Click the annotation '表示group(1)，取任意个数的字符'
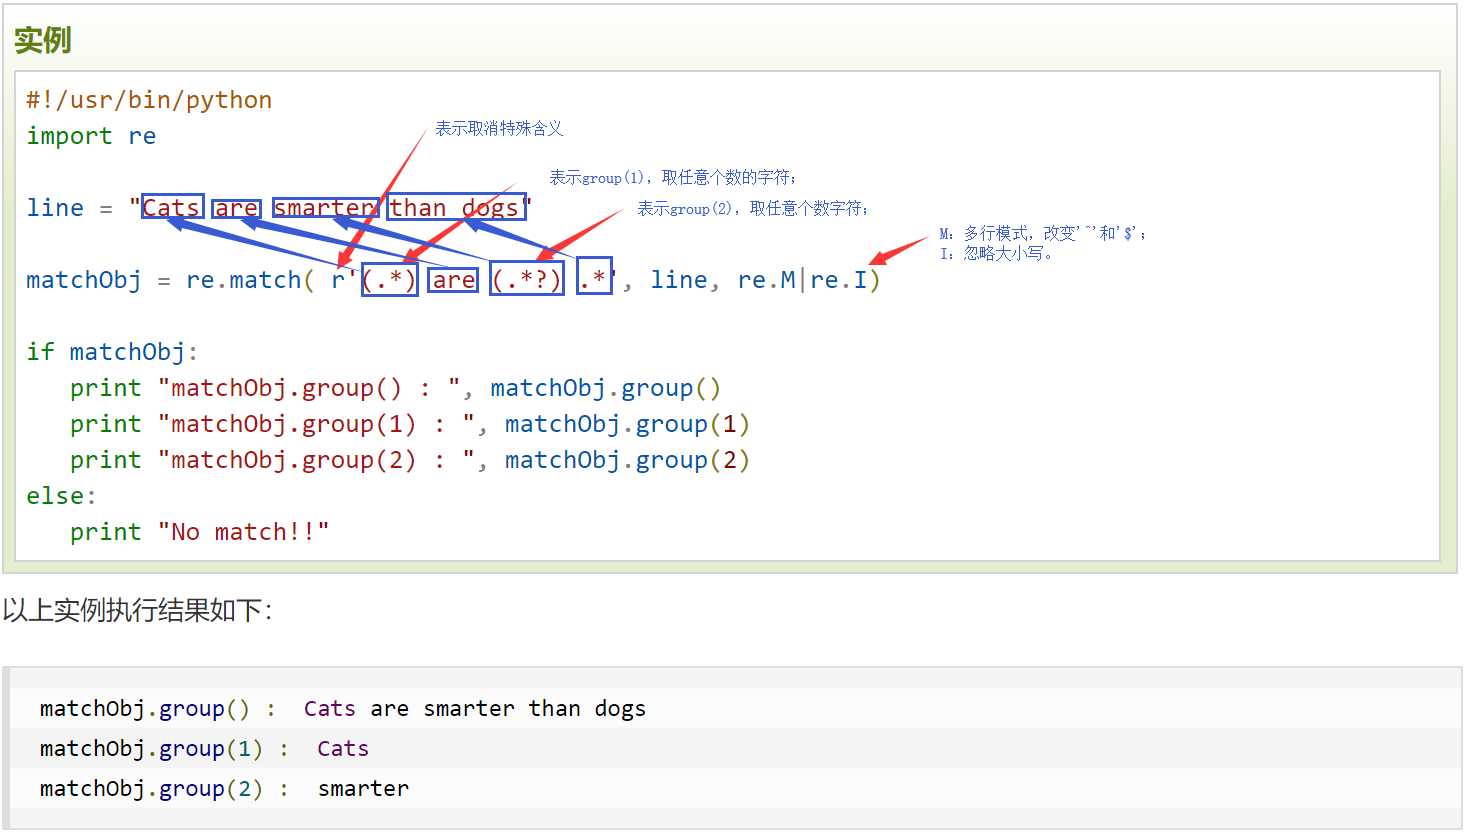The height and width of the screenshot is (832, 1468). point(673,177)
